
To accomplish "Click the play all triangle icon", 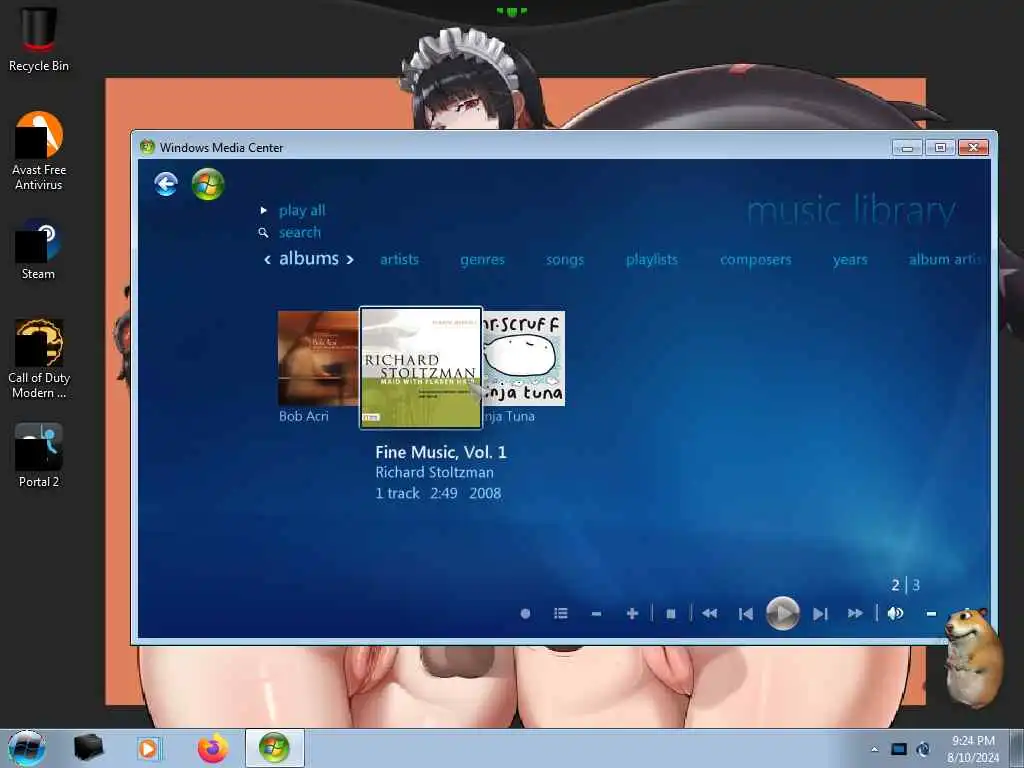I will tap(263, 210).
